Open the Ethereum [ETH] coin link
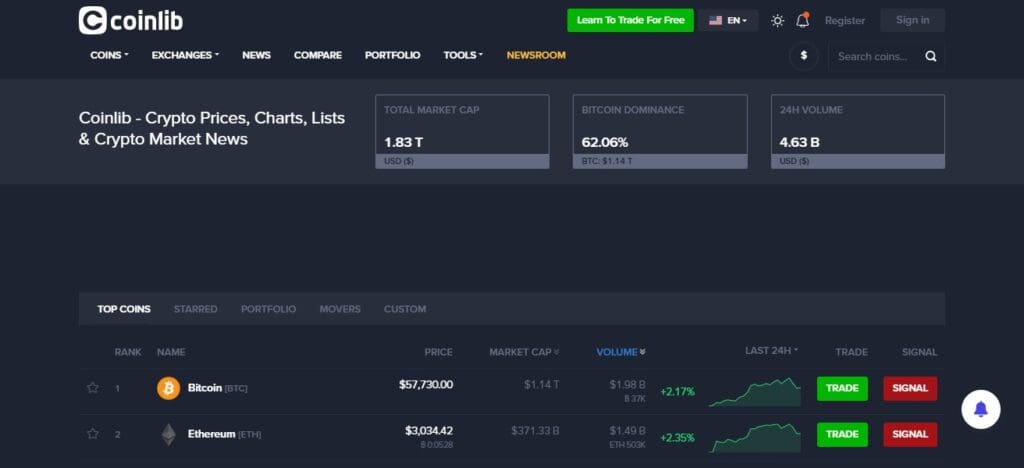 tap(224, 433)
